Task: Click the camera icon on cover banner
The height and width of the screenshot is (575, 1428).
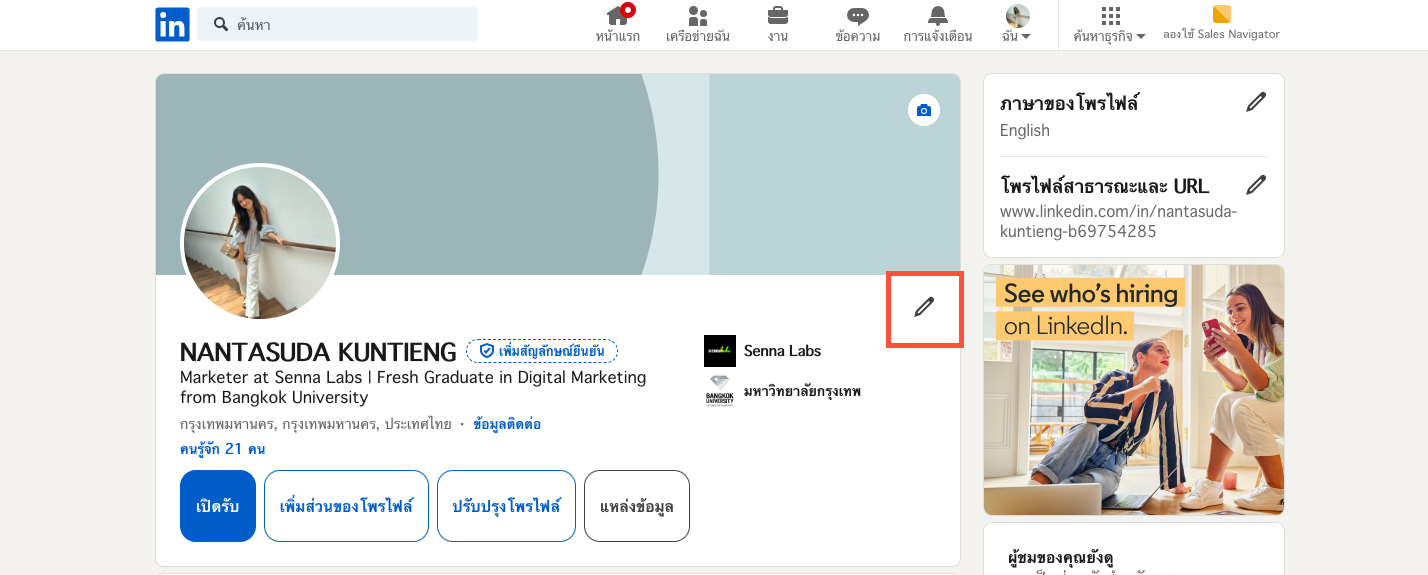Action: (923, 110)
